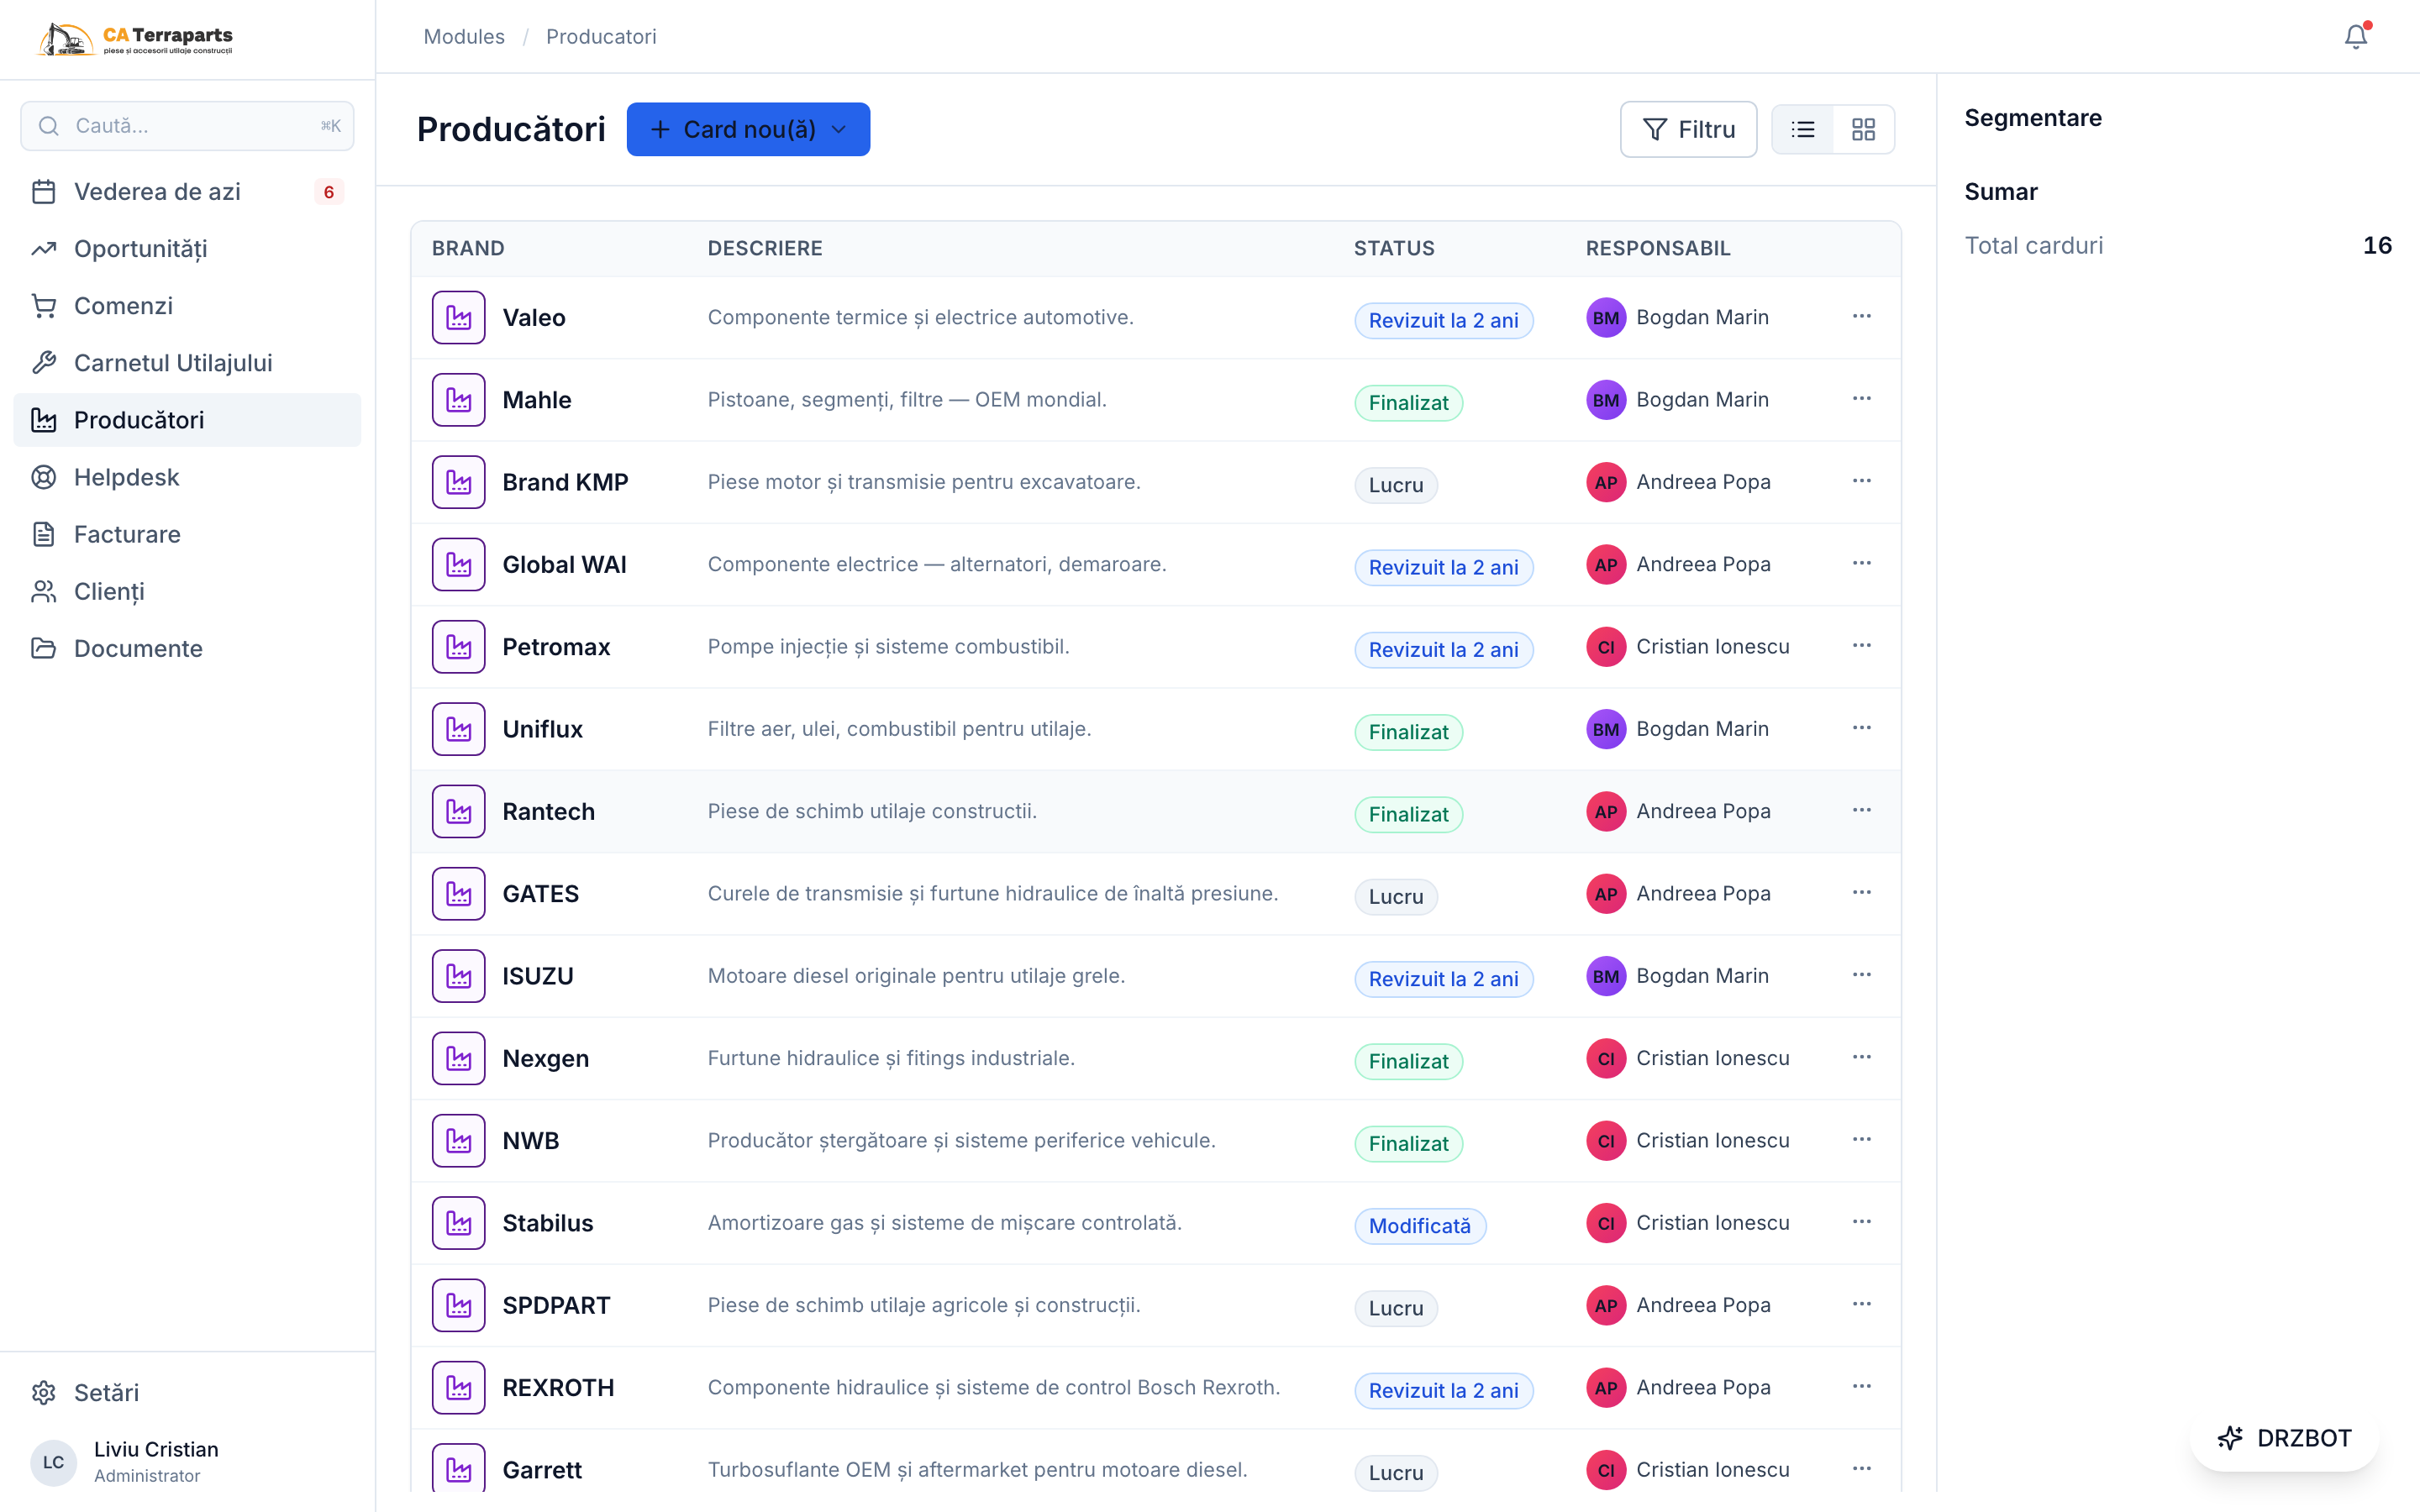Open row options for NWB

point(1861,1140)
